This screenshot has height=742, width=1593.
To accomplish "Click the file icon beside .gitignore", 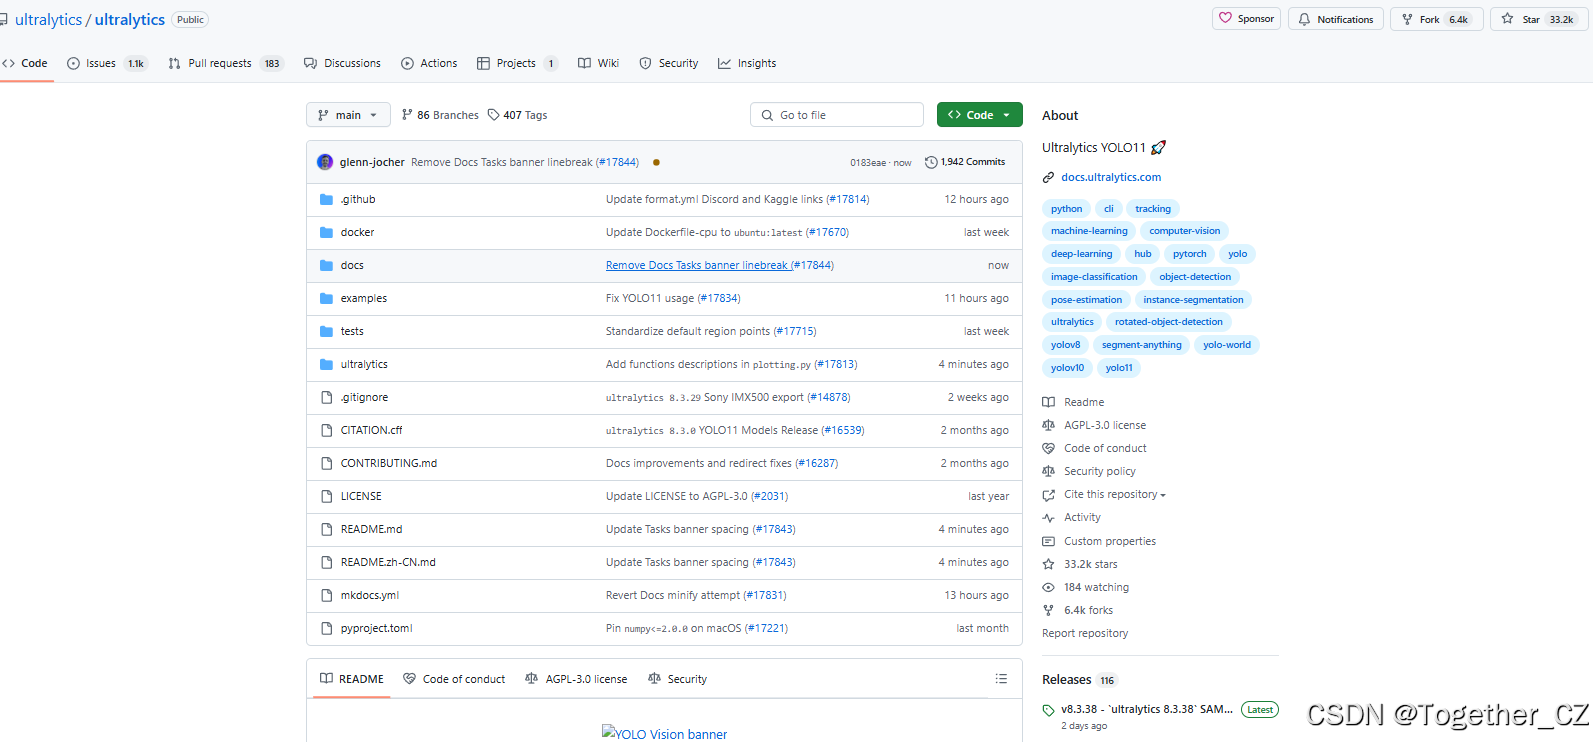I will point(326,398).
